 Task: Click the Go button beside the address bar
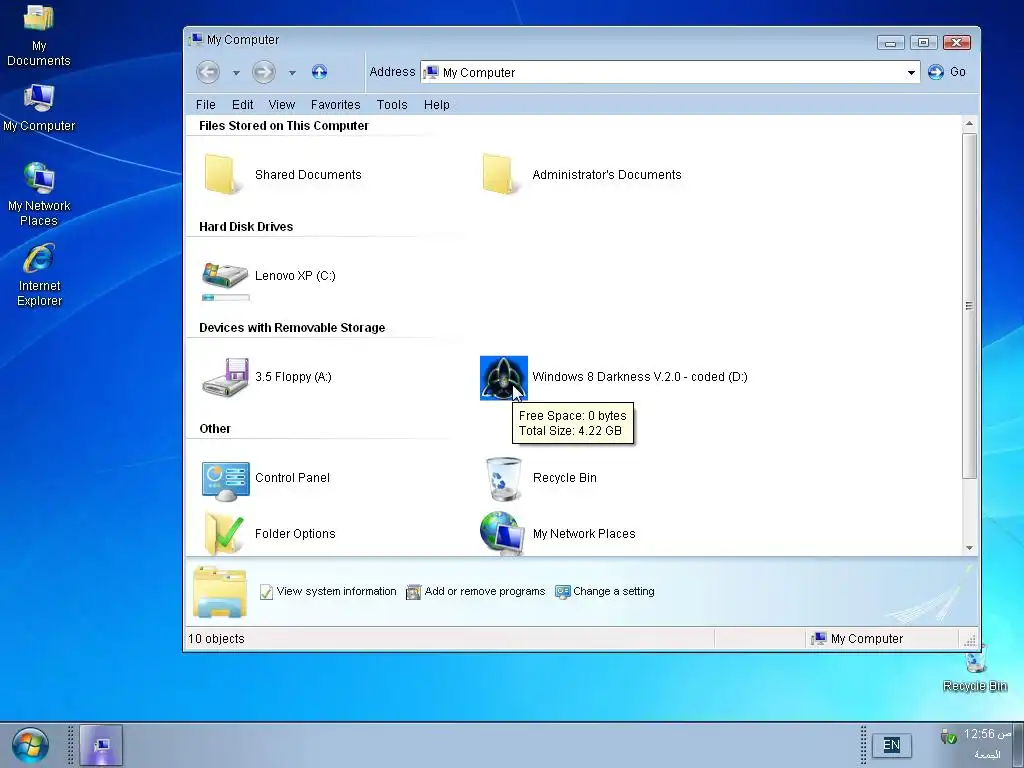[x=946, y=72]
